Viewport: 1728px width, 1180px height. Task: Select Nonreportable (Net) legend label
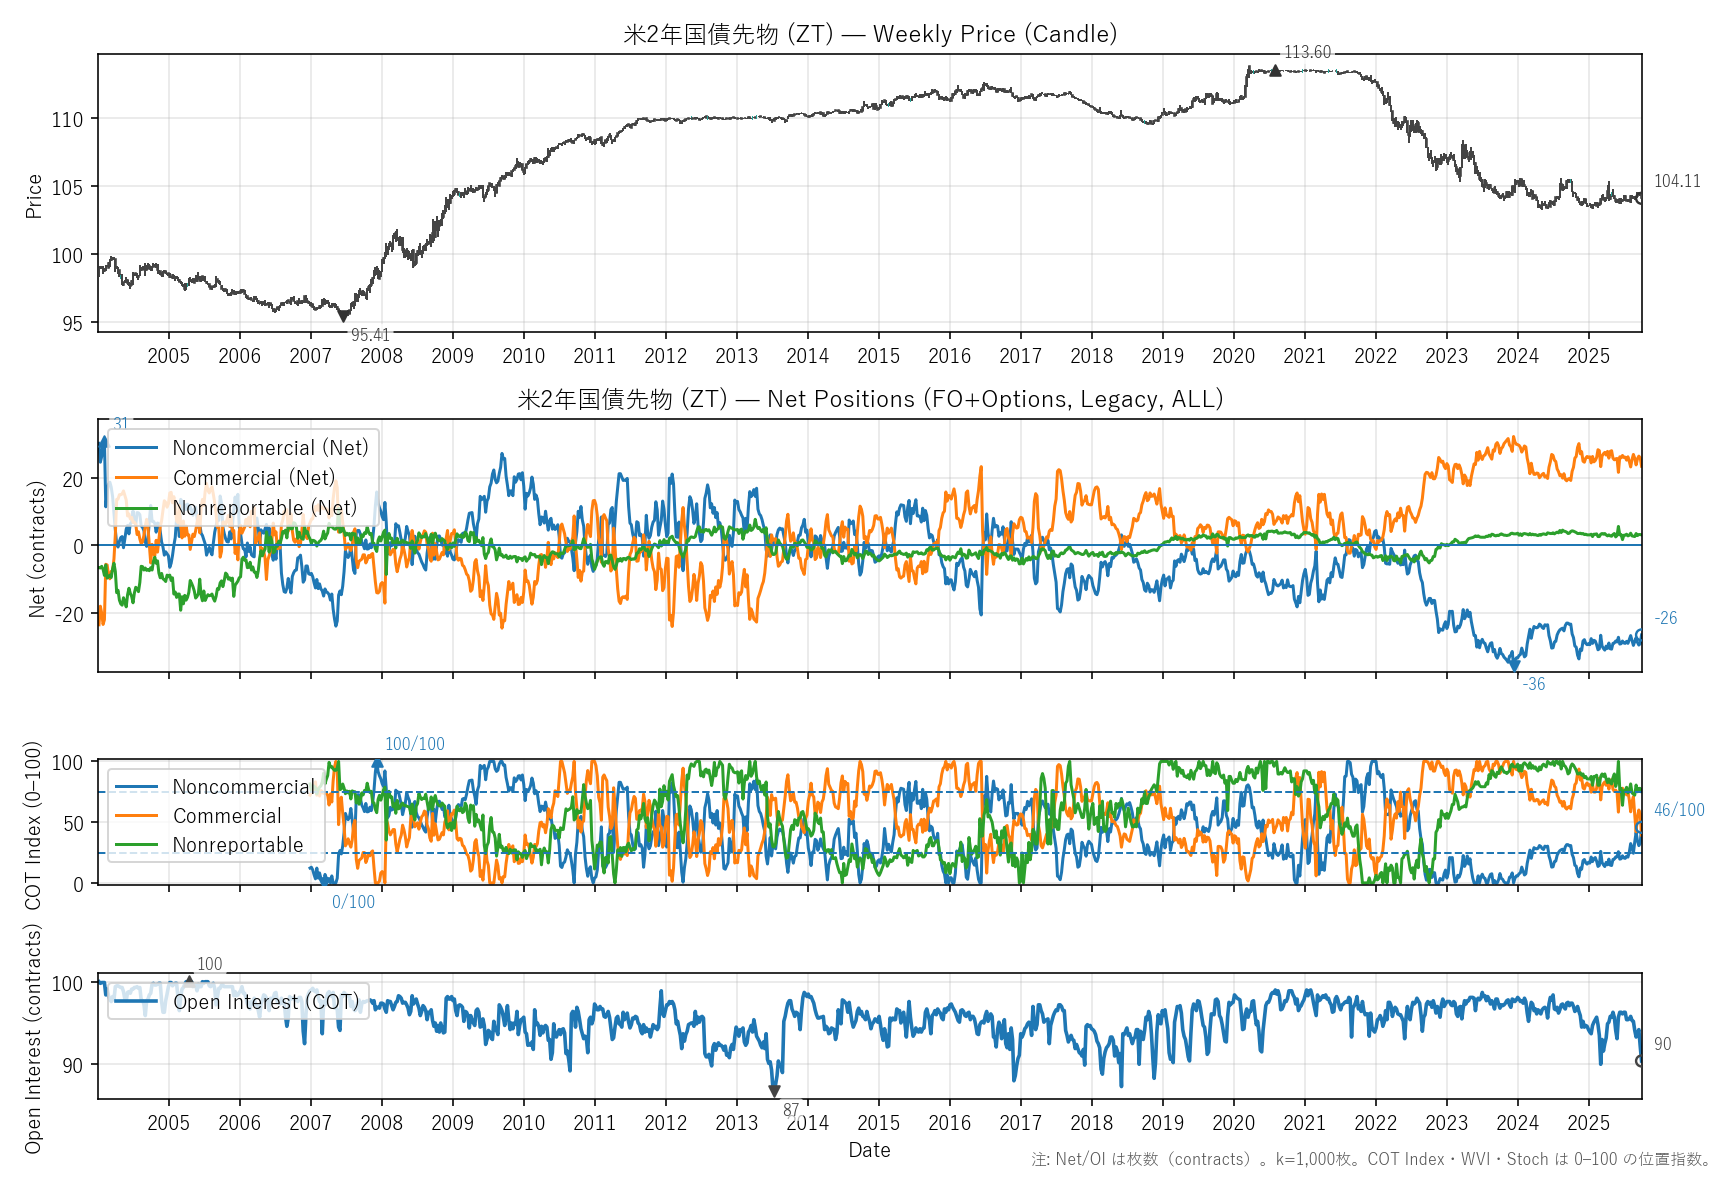(x=264, y=508)
